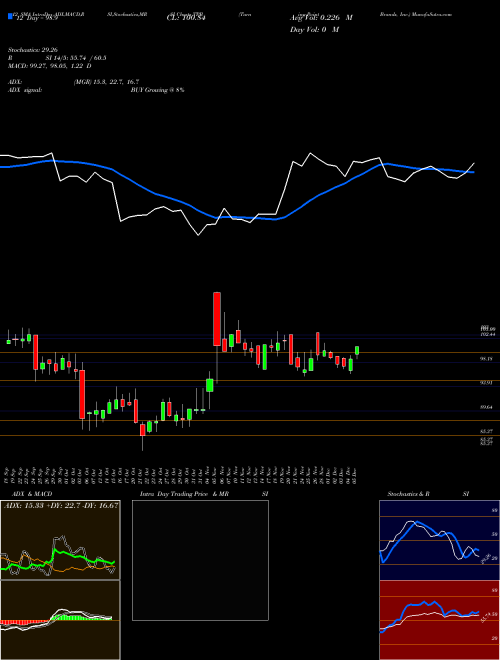
Task: Click the 'Avg Vol: 0.226 M' label
Action: [x=321, y=18]
